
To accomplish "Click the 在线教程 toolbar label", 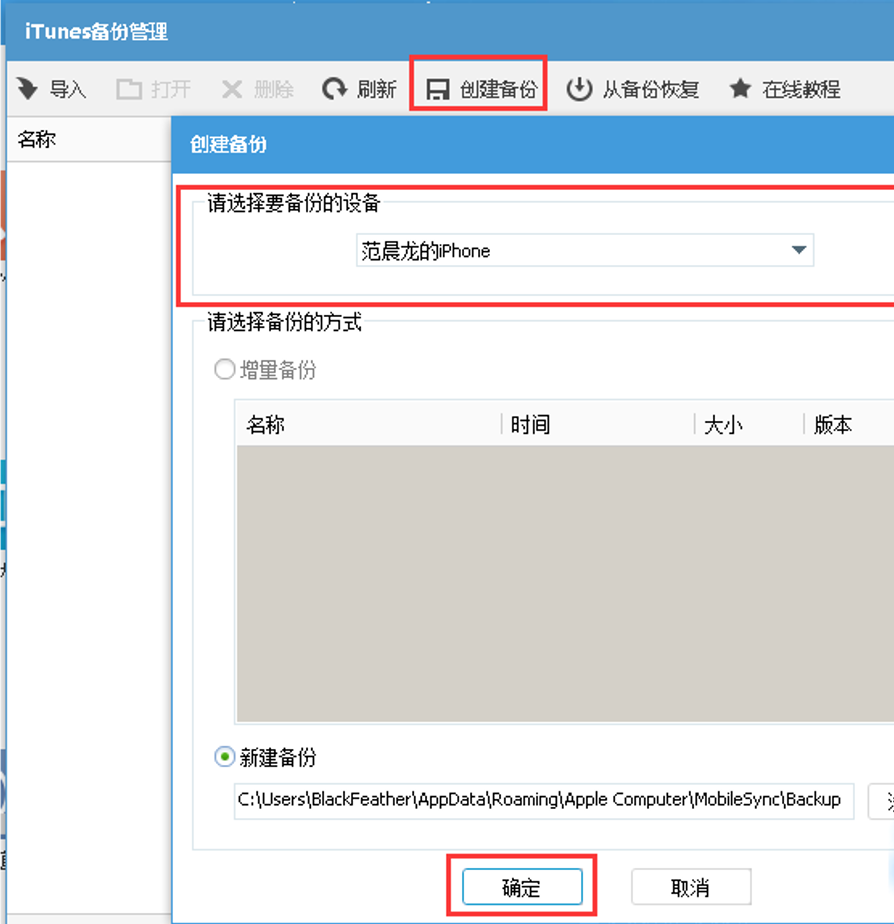I will pyautogui.click(x=801, y=90).
